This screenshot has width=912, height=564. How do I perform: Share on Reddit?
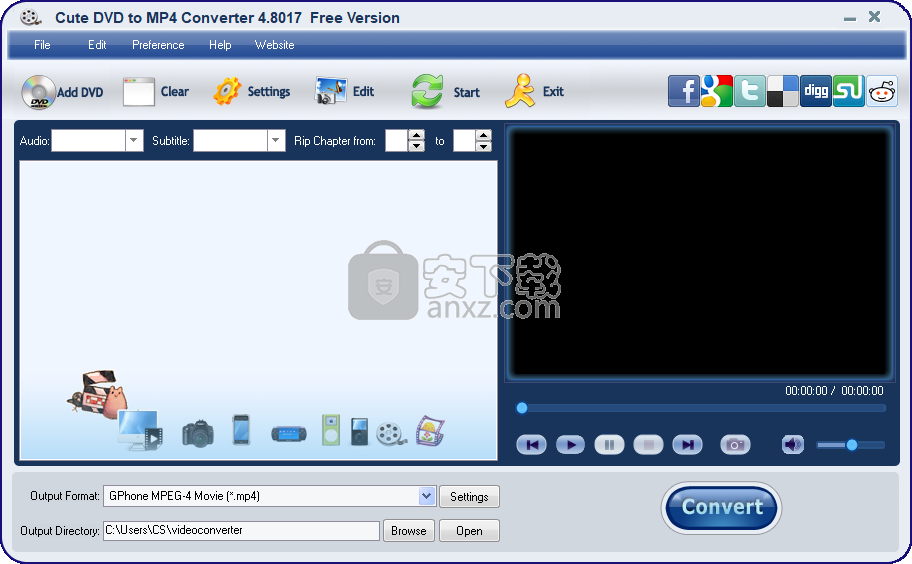[882, 91]
